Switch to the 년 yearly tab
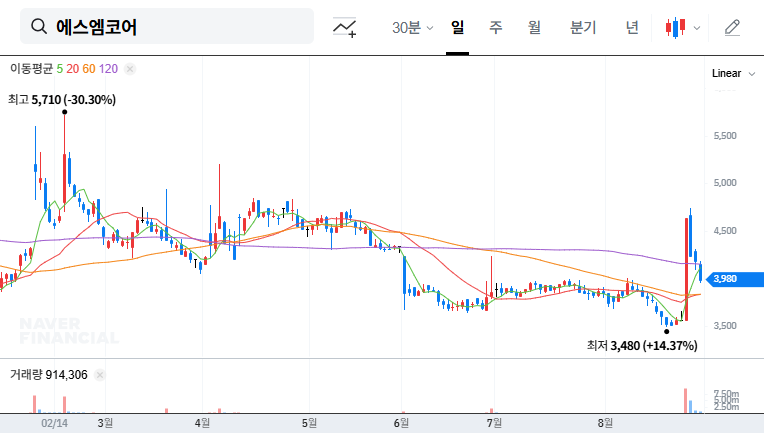 coord(632,28)
